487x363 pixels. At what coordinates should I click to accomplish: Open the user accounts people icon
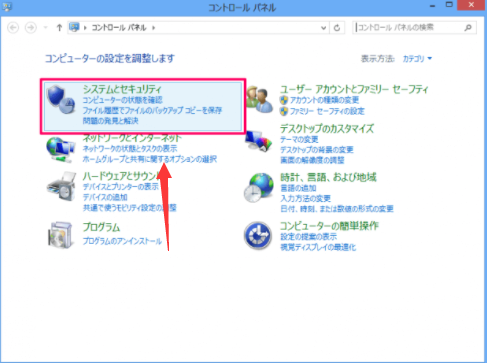pos(260,99)
